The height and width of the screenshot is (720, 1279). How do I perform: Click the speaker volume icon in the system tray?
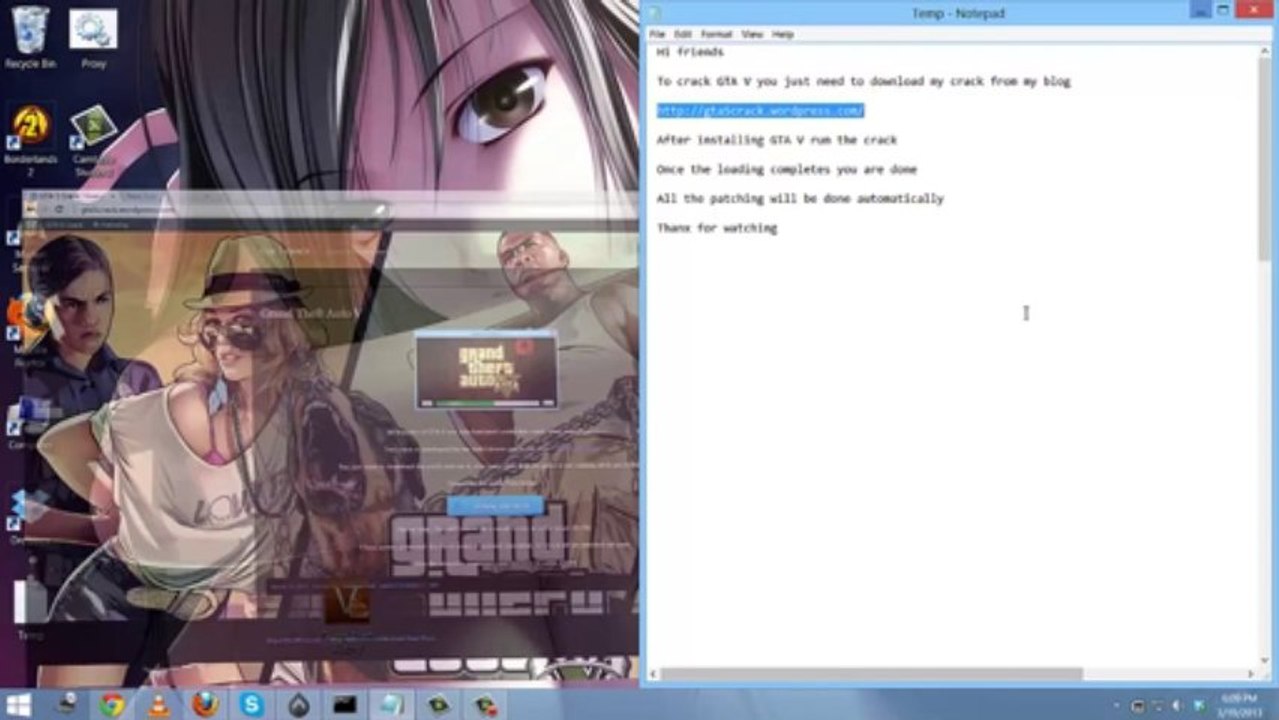coord(1176,706)
